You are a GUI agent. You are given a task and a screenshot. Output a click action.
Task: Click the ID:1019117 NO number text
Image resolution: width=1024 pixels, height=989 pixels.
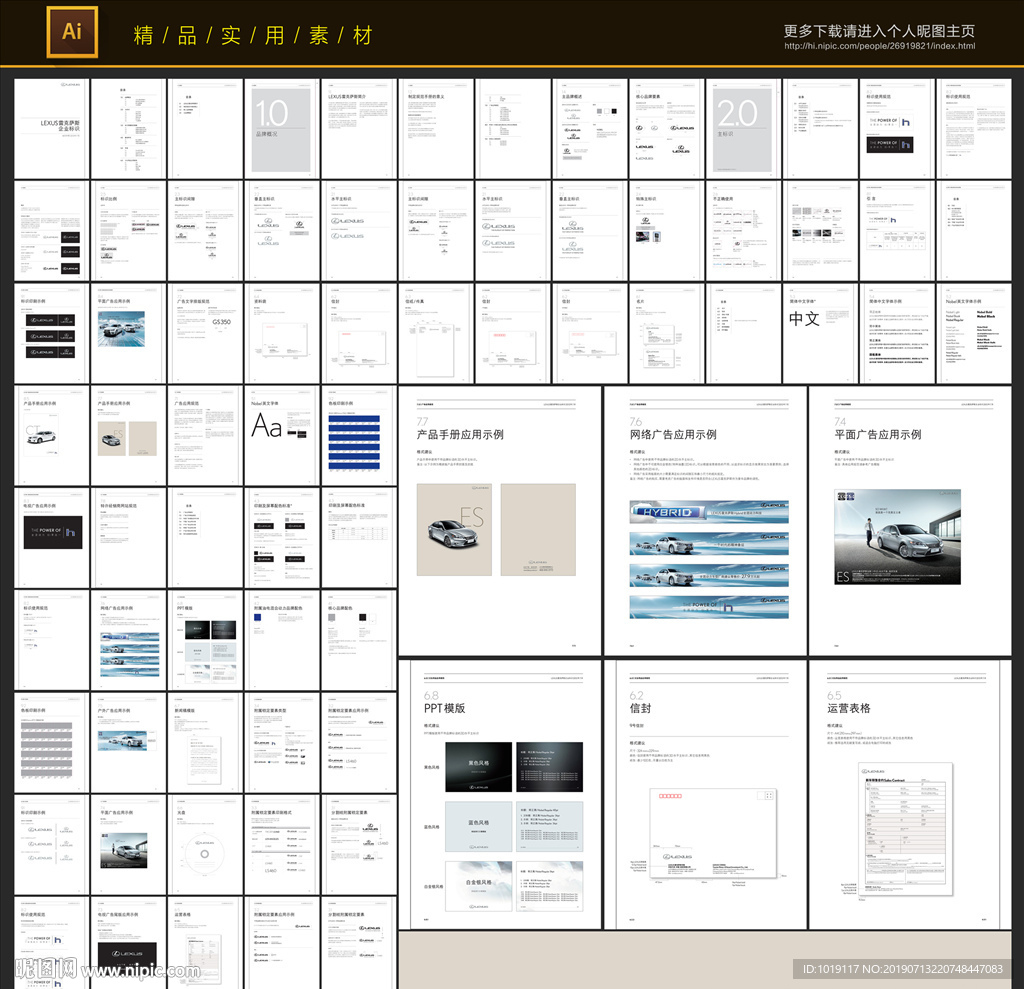(903, 969)
